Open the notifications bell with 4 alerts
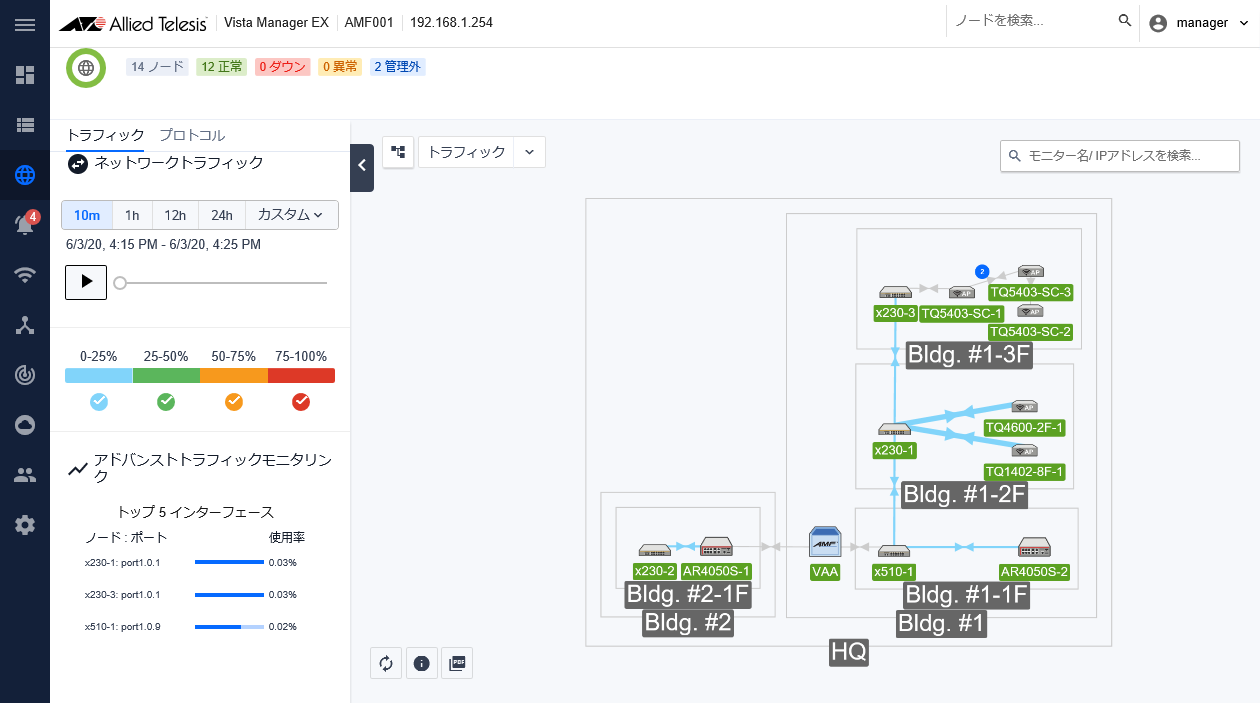The image size is (1260, 703). click(25, 225)
